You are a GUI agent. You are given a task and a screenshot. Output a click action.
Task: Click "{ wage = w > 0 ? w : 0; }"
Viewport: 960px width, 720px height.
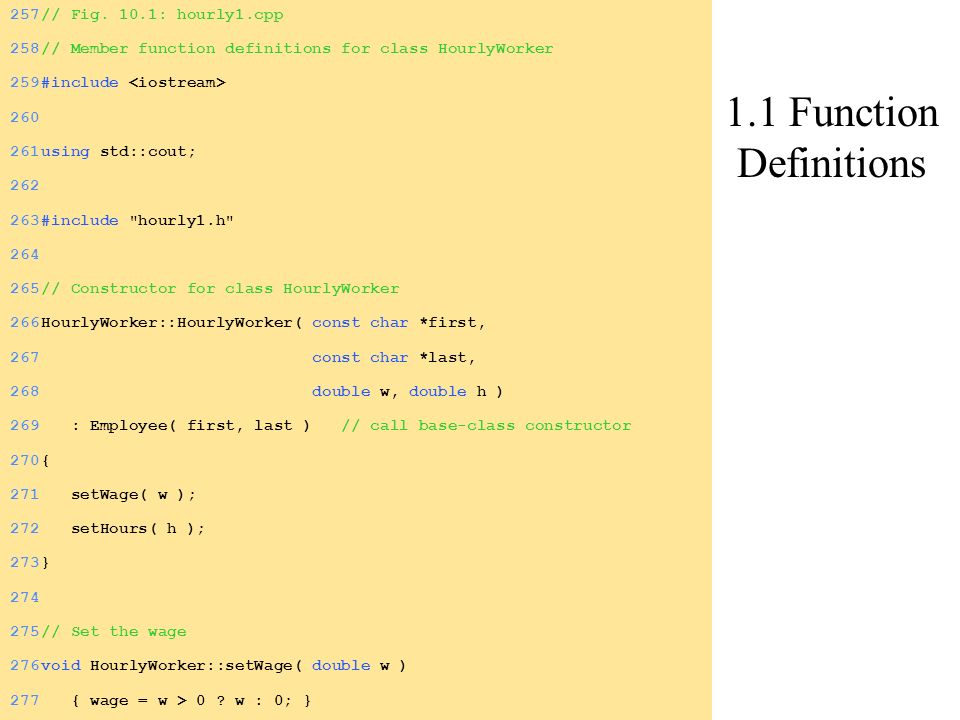(x=191, y=700)
